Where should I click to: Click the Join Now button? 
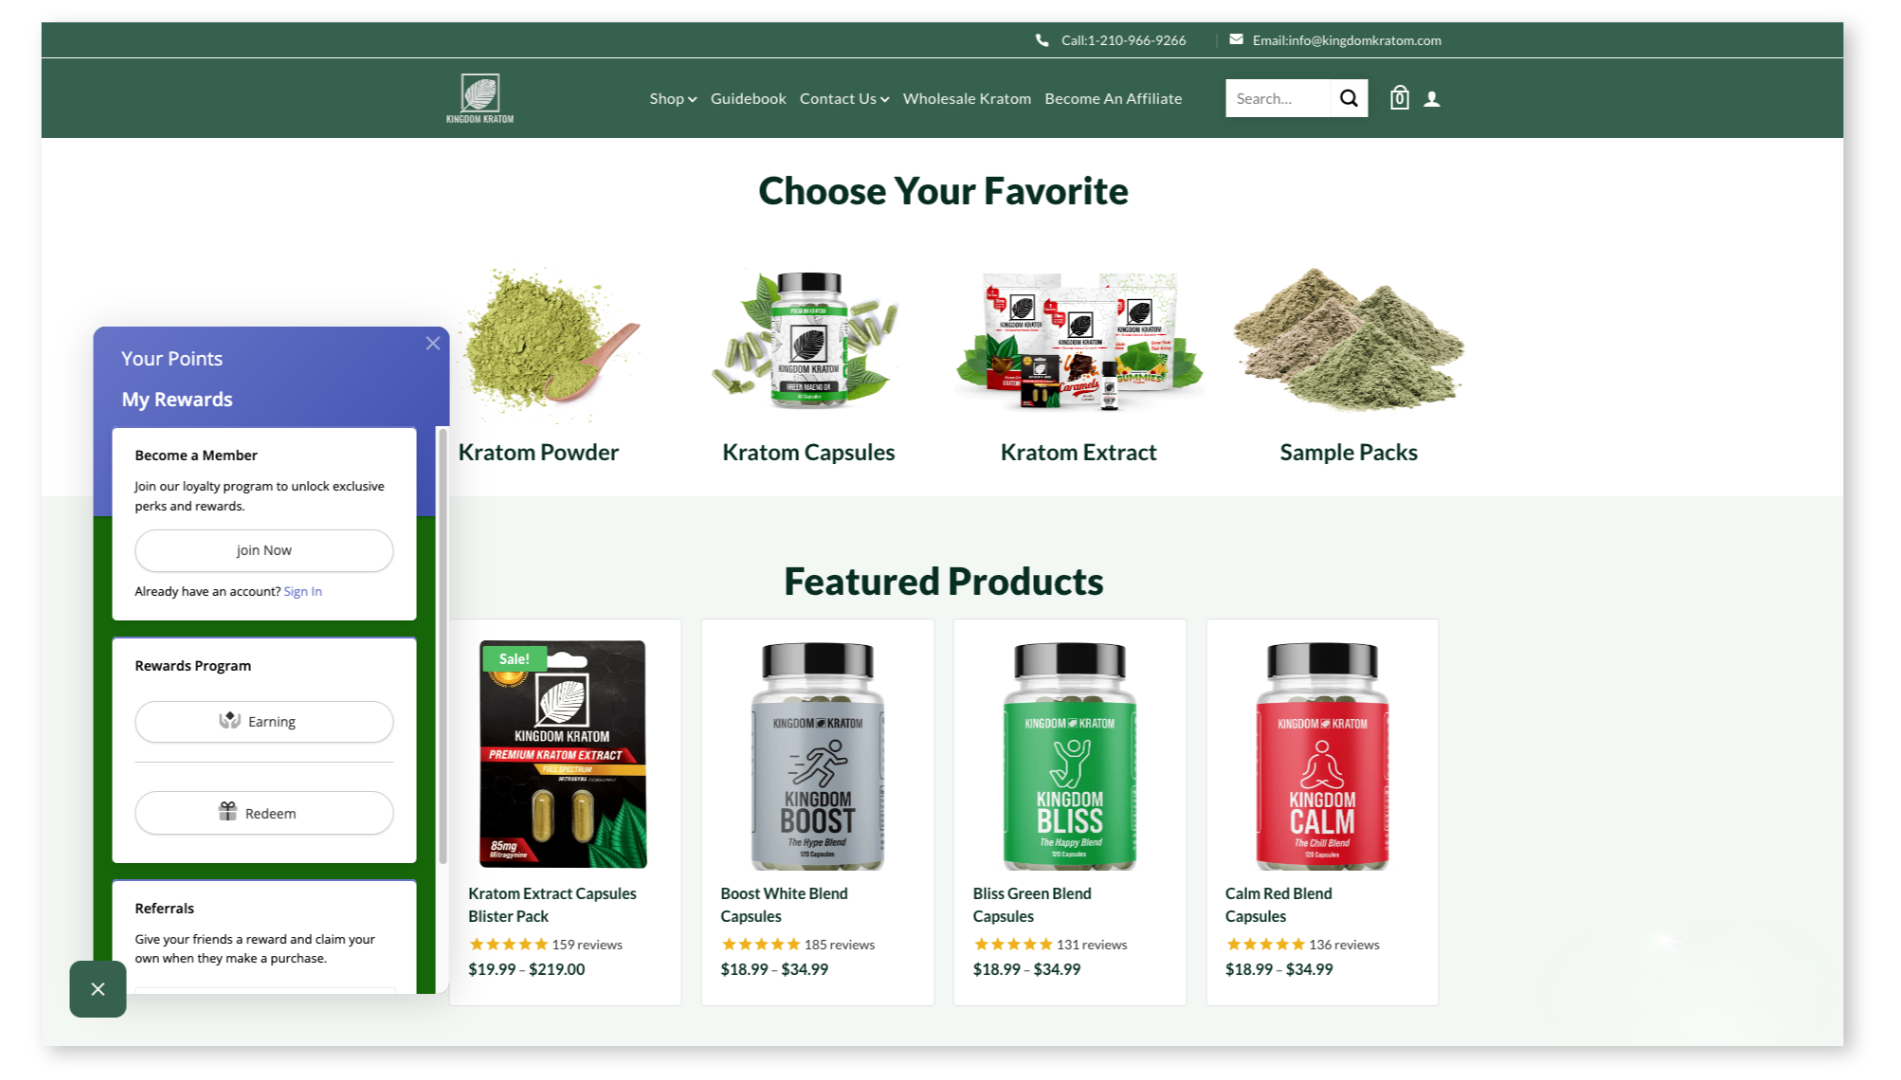(x=264, y=550)
